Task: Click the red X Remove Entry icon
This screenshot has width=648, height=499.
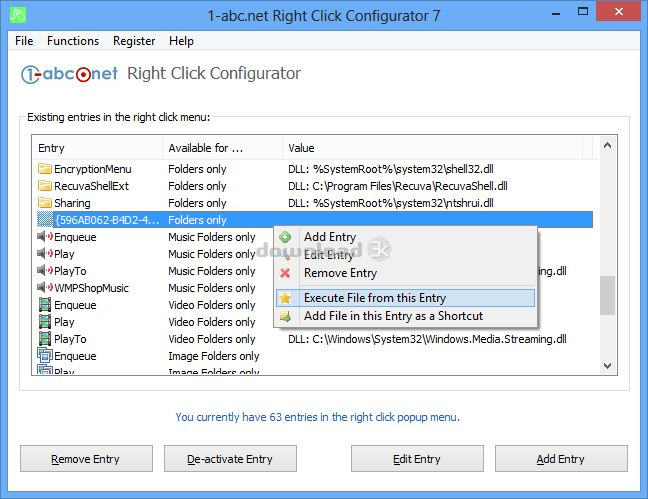Action: 285,273
